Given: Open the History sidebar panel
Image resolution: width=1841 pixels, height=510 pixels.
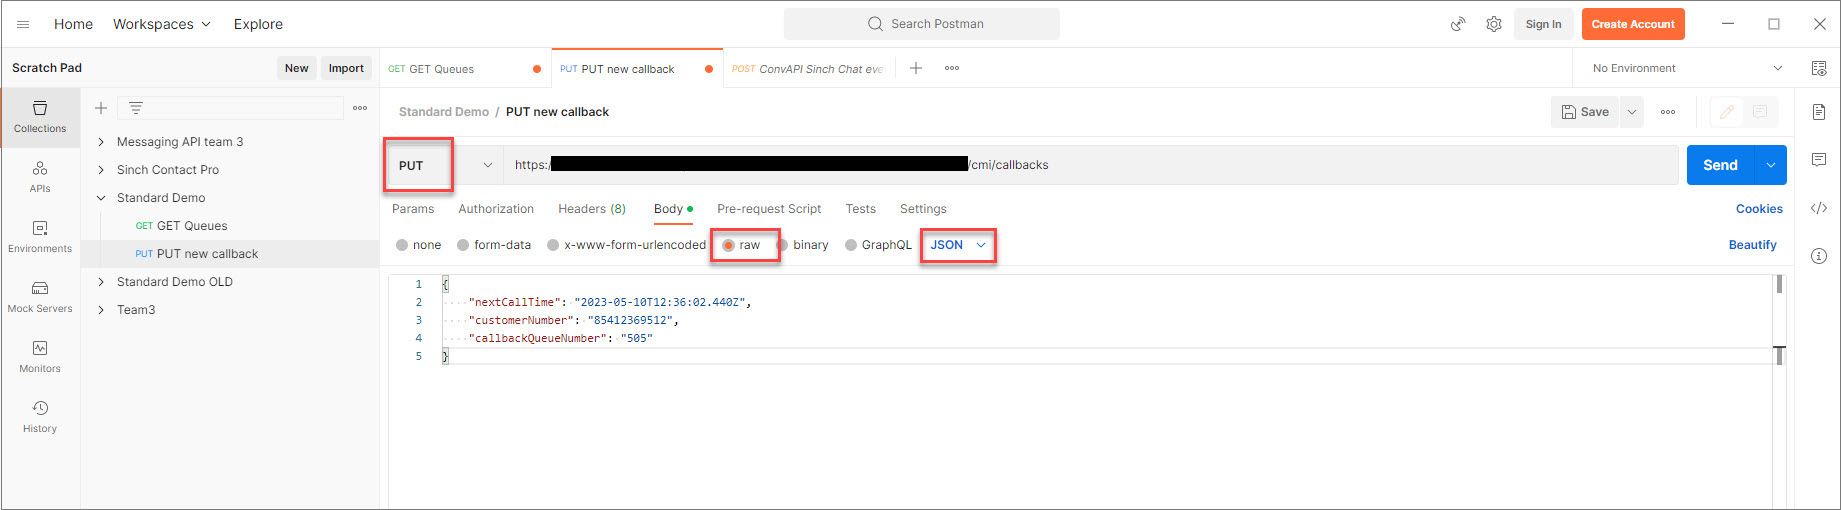Looking at the screenshot, I should [40, 417].
